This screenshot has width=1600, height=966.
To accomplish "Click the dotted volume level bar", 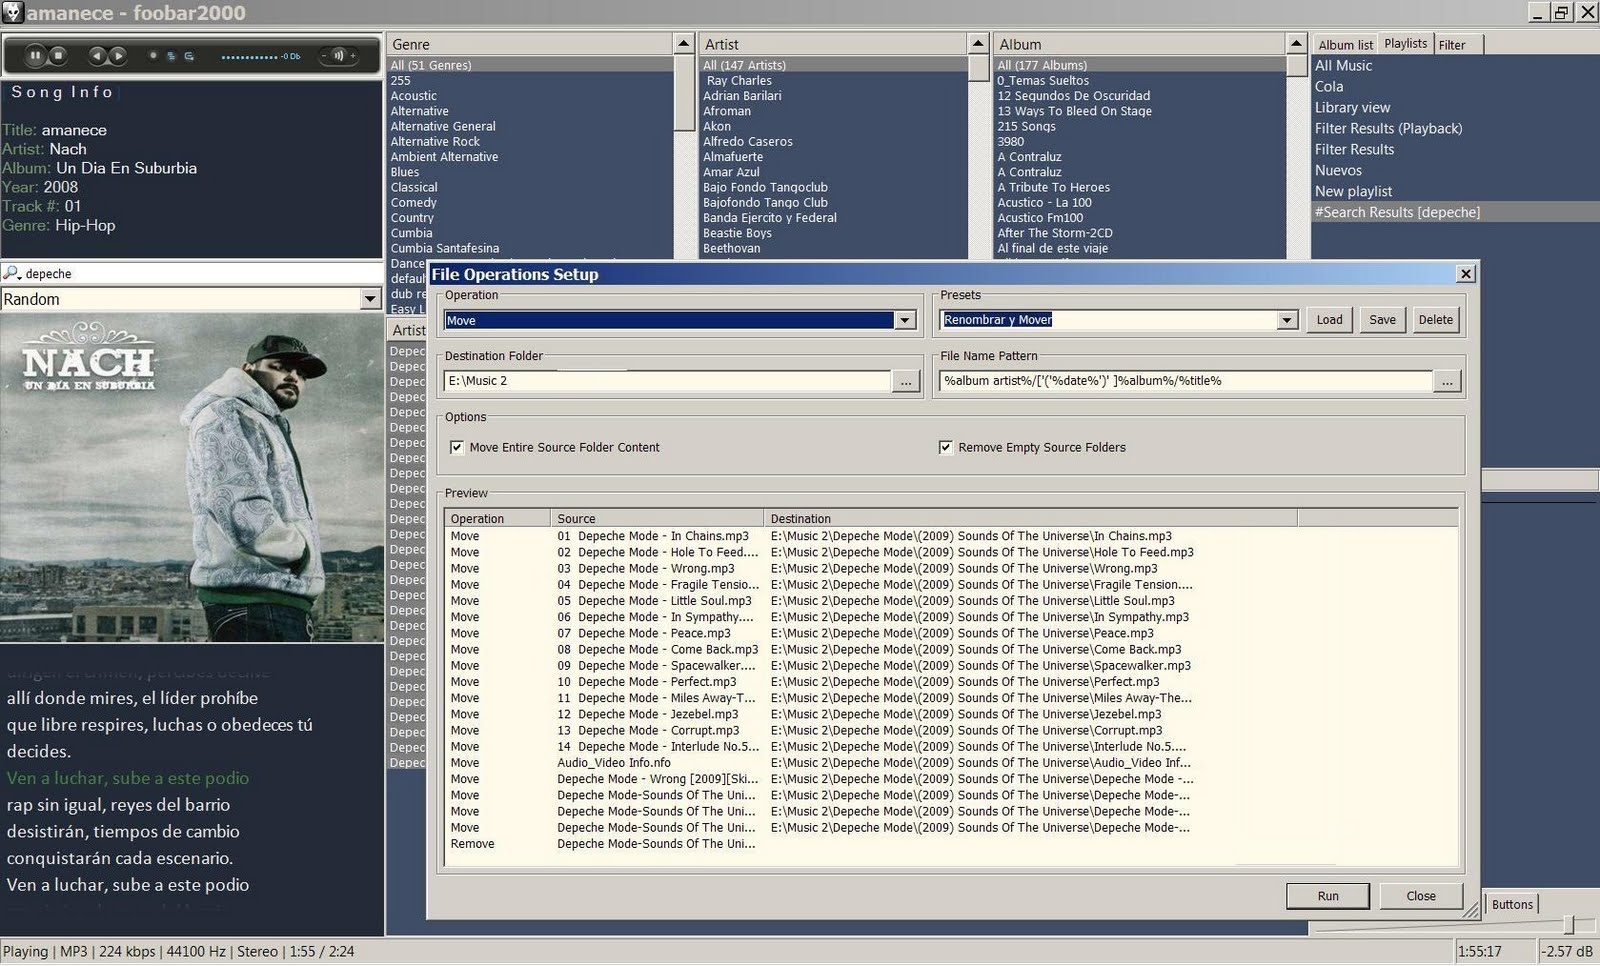I will click(249, 57).
